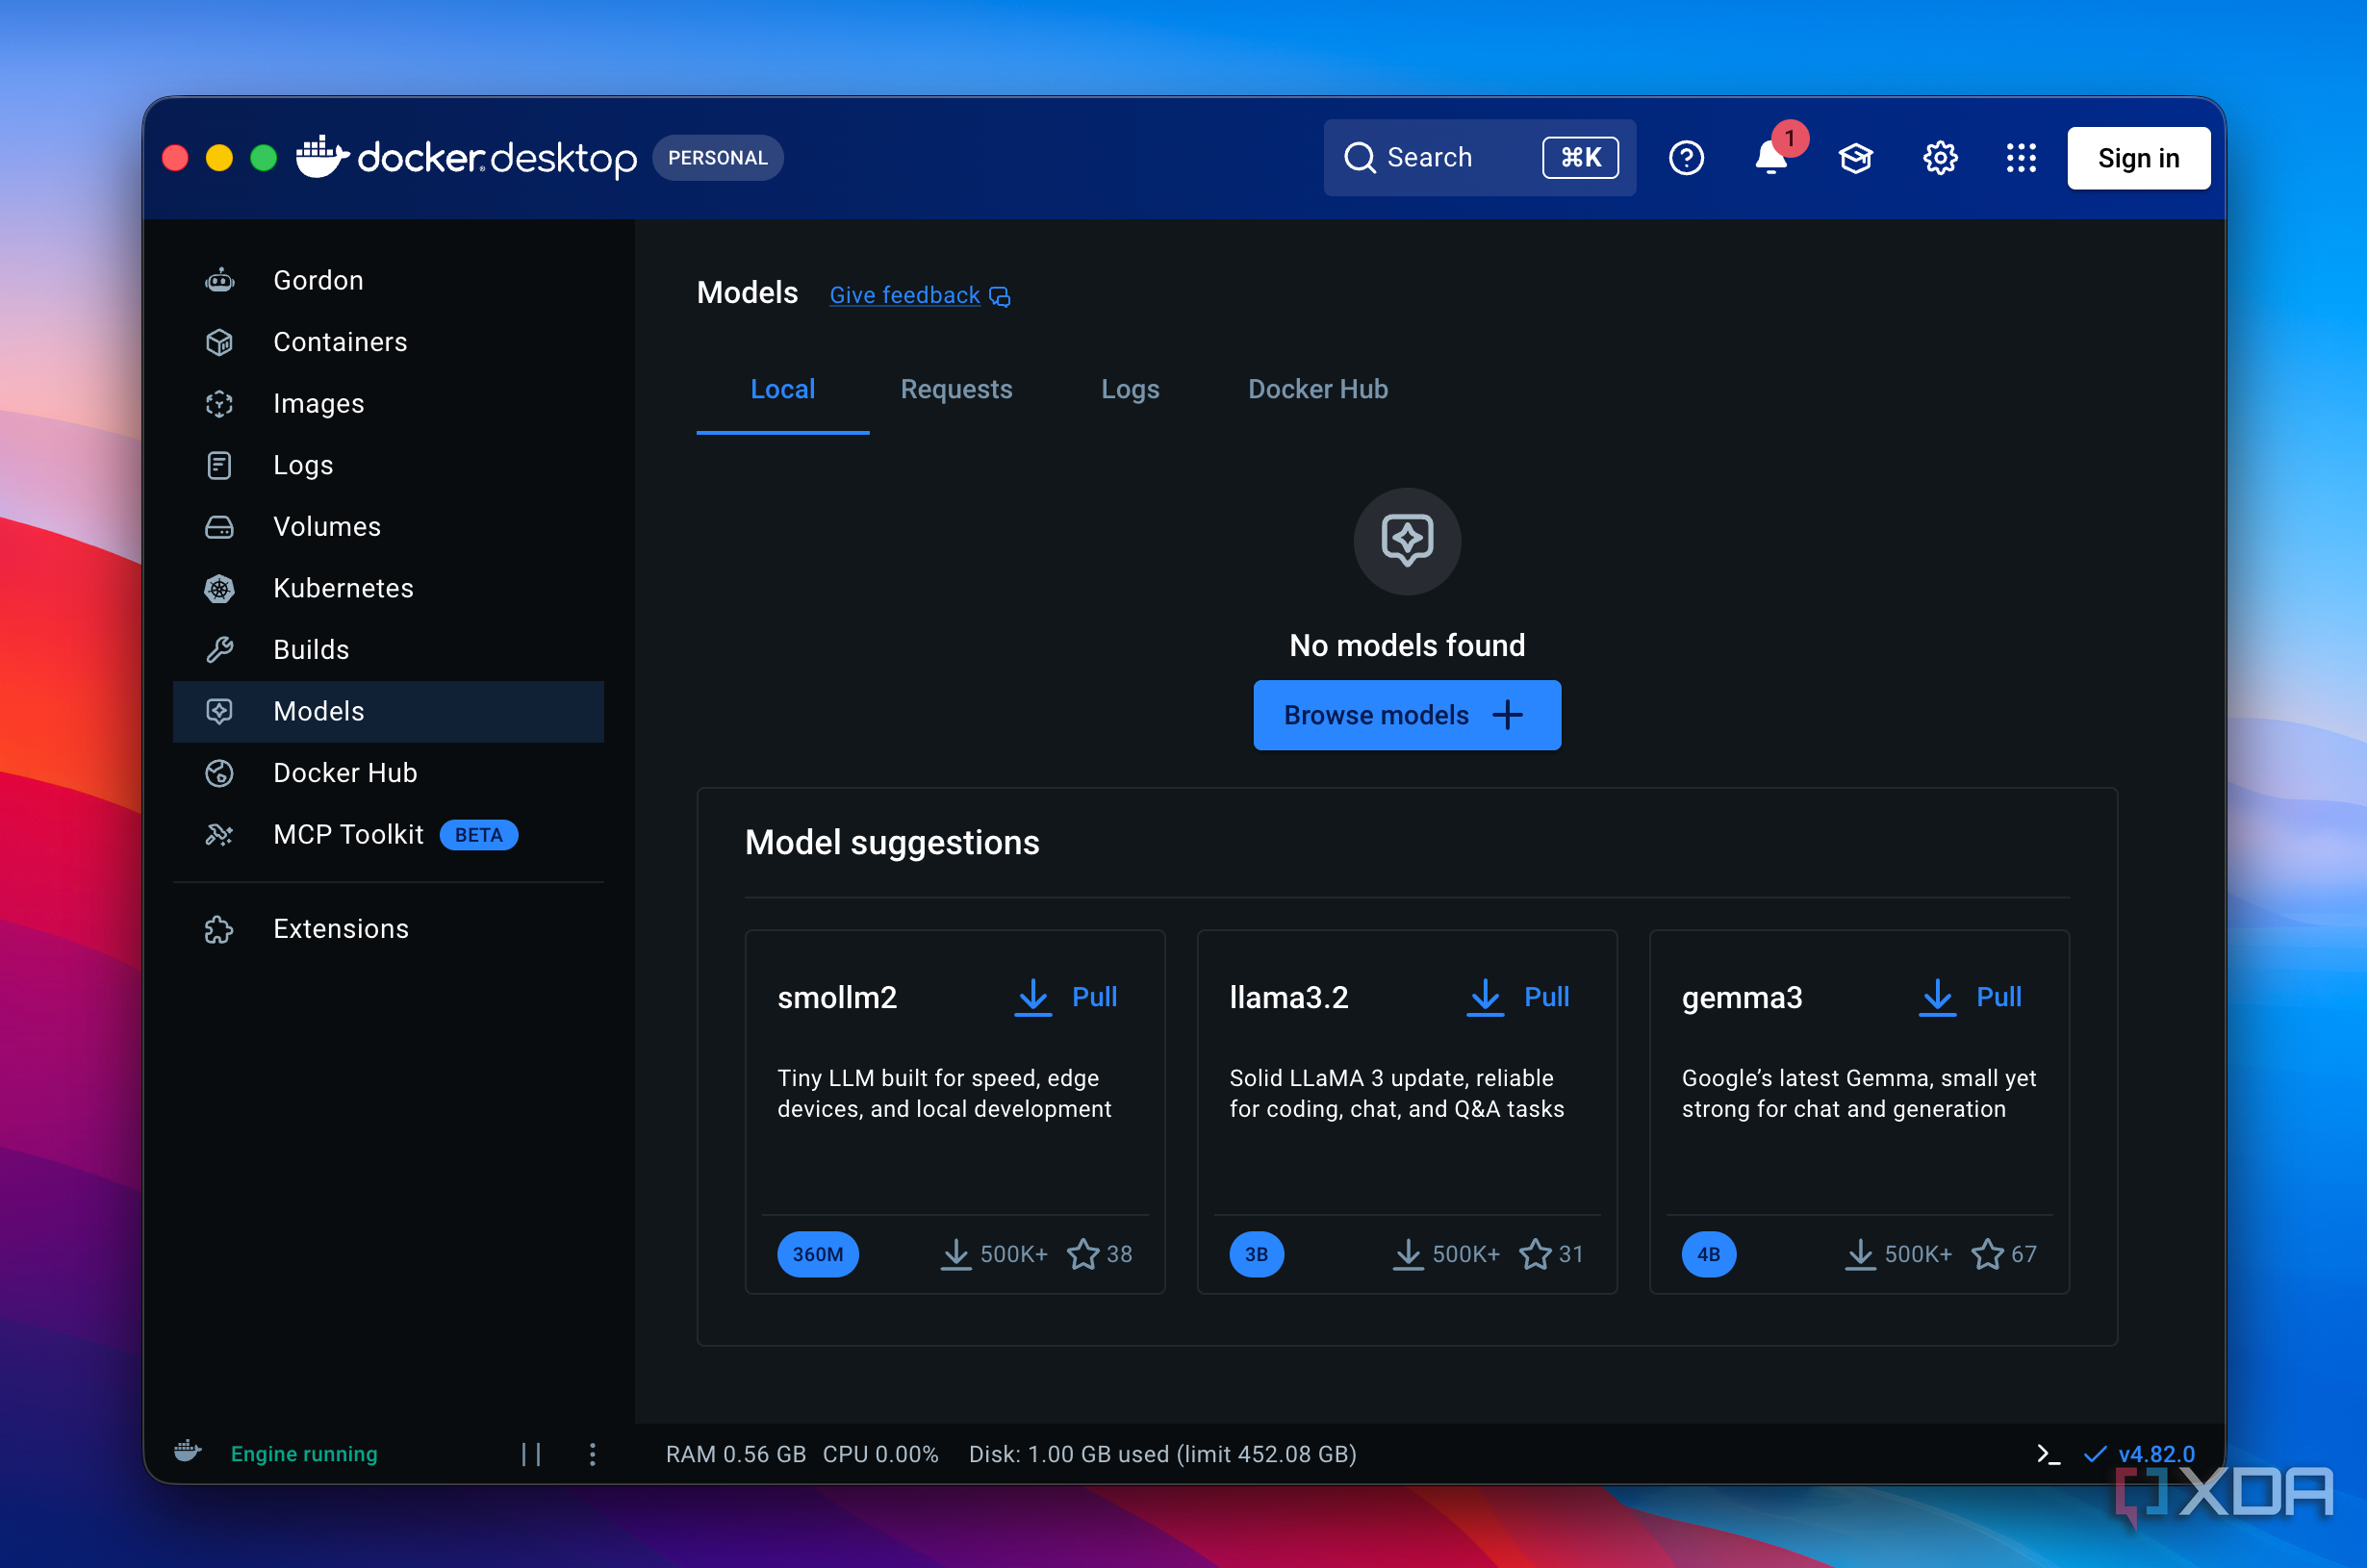Viewport: 2367px width, 1568px height.
Task: Open the Images section
Action: [388, 404]
